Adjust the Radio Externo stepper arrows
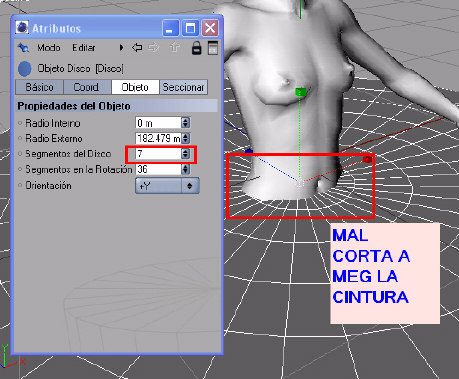Image resolution: width=459 pixels, height=379 pixels. pyautogui.click(x=186, y=138)
